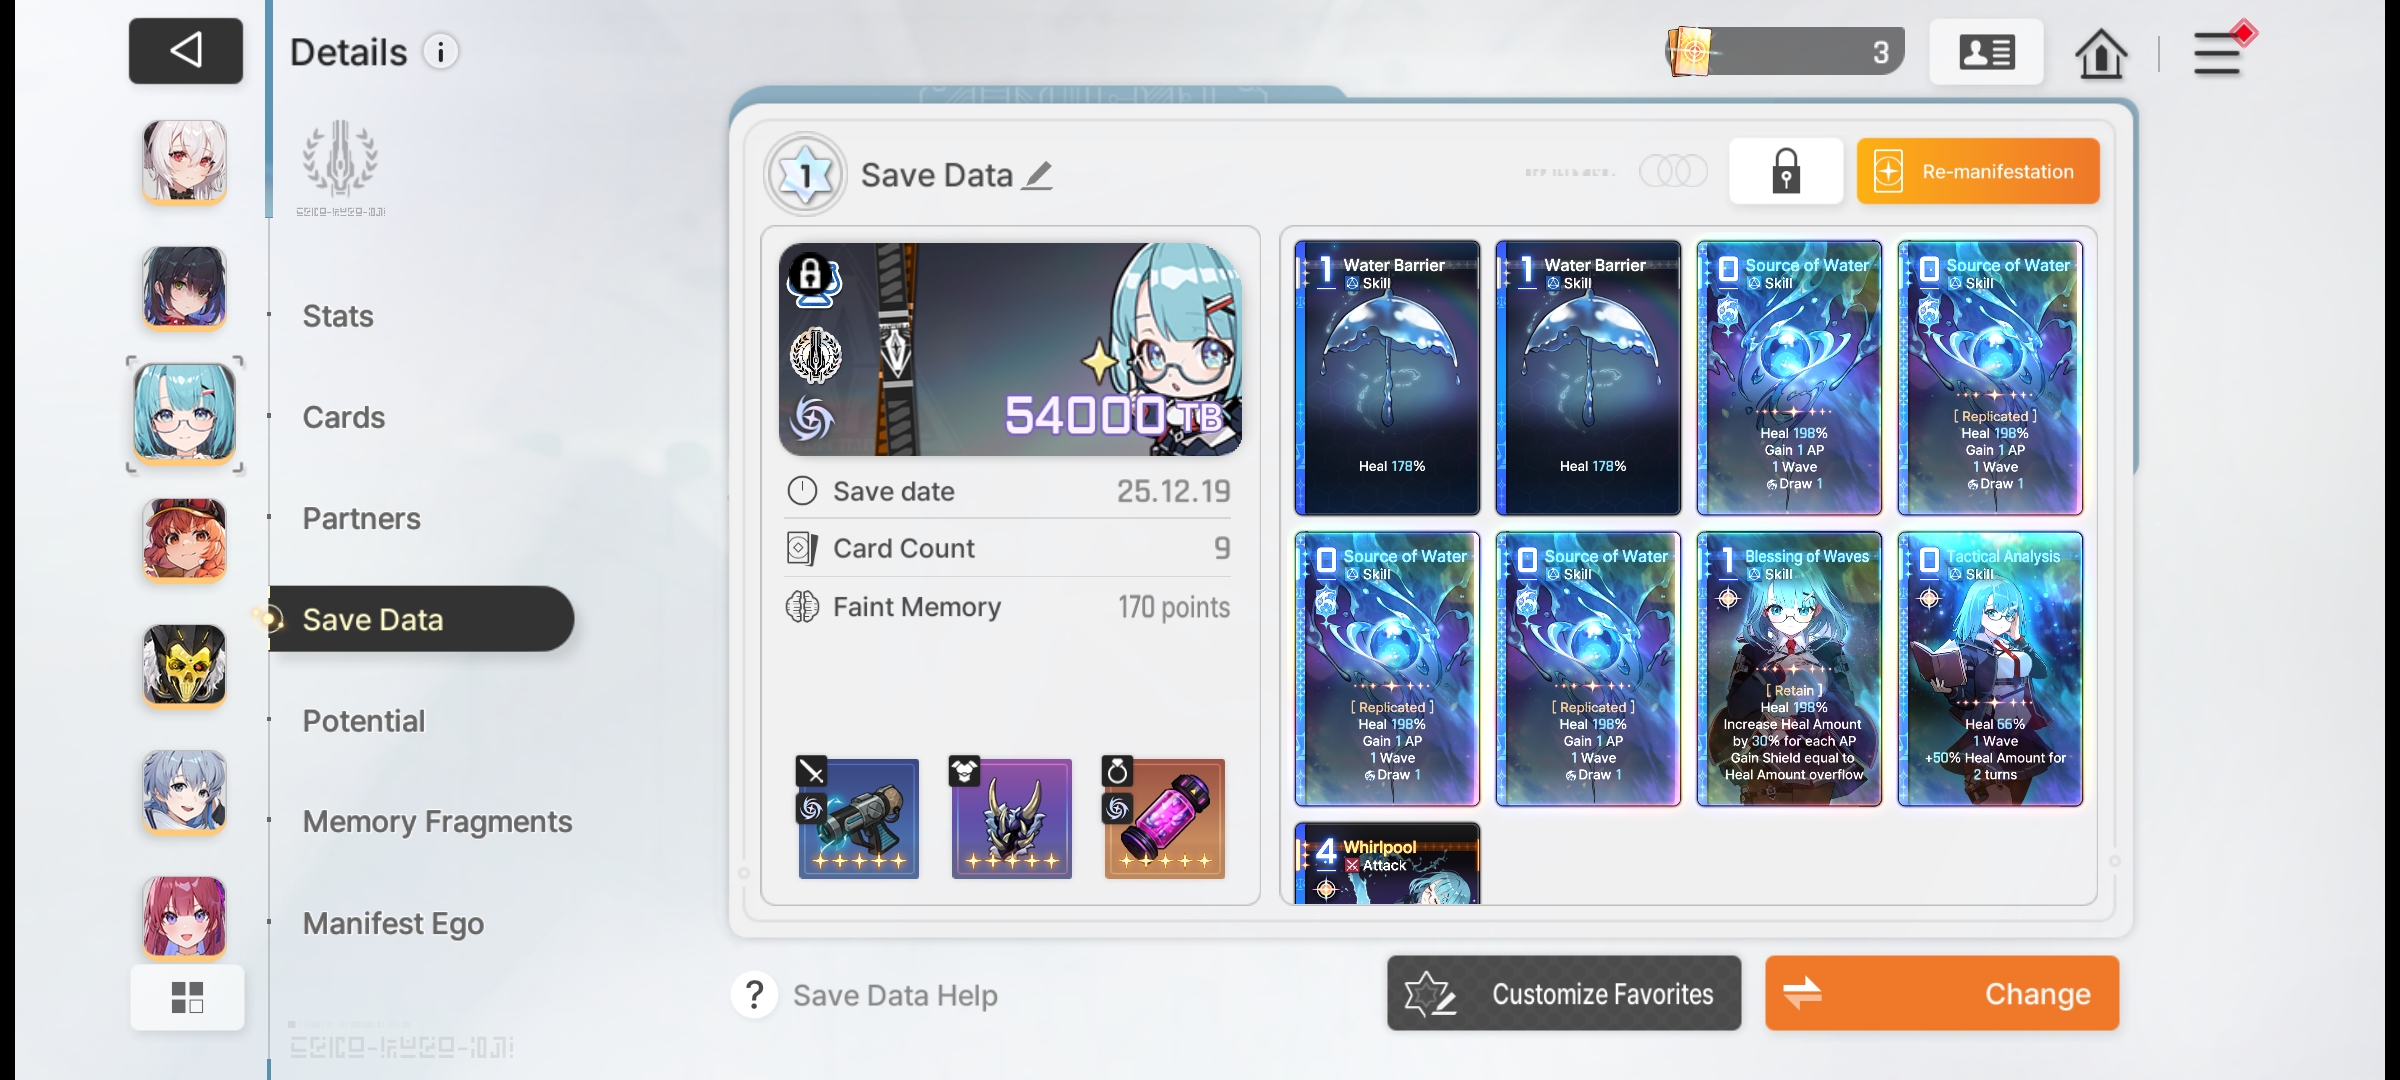Tap the back arrow button
The height and width of the screenshot is (1080, 2400).
click(186, 51)
